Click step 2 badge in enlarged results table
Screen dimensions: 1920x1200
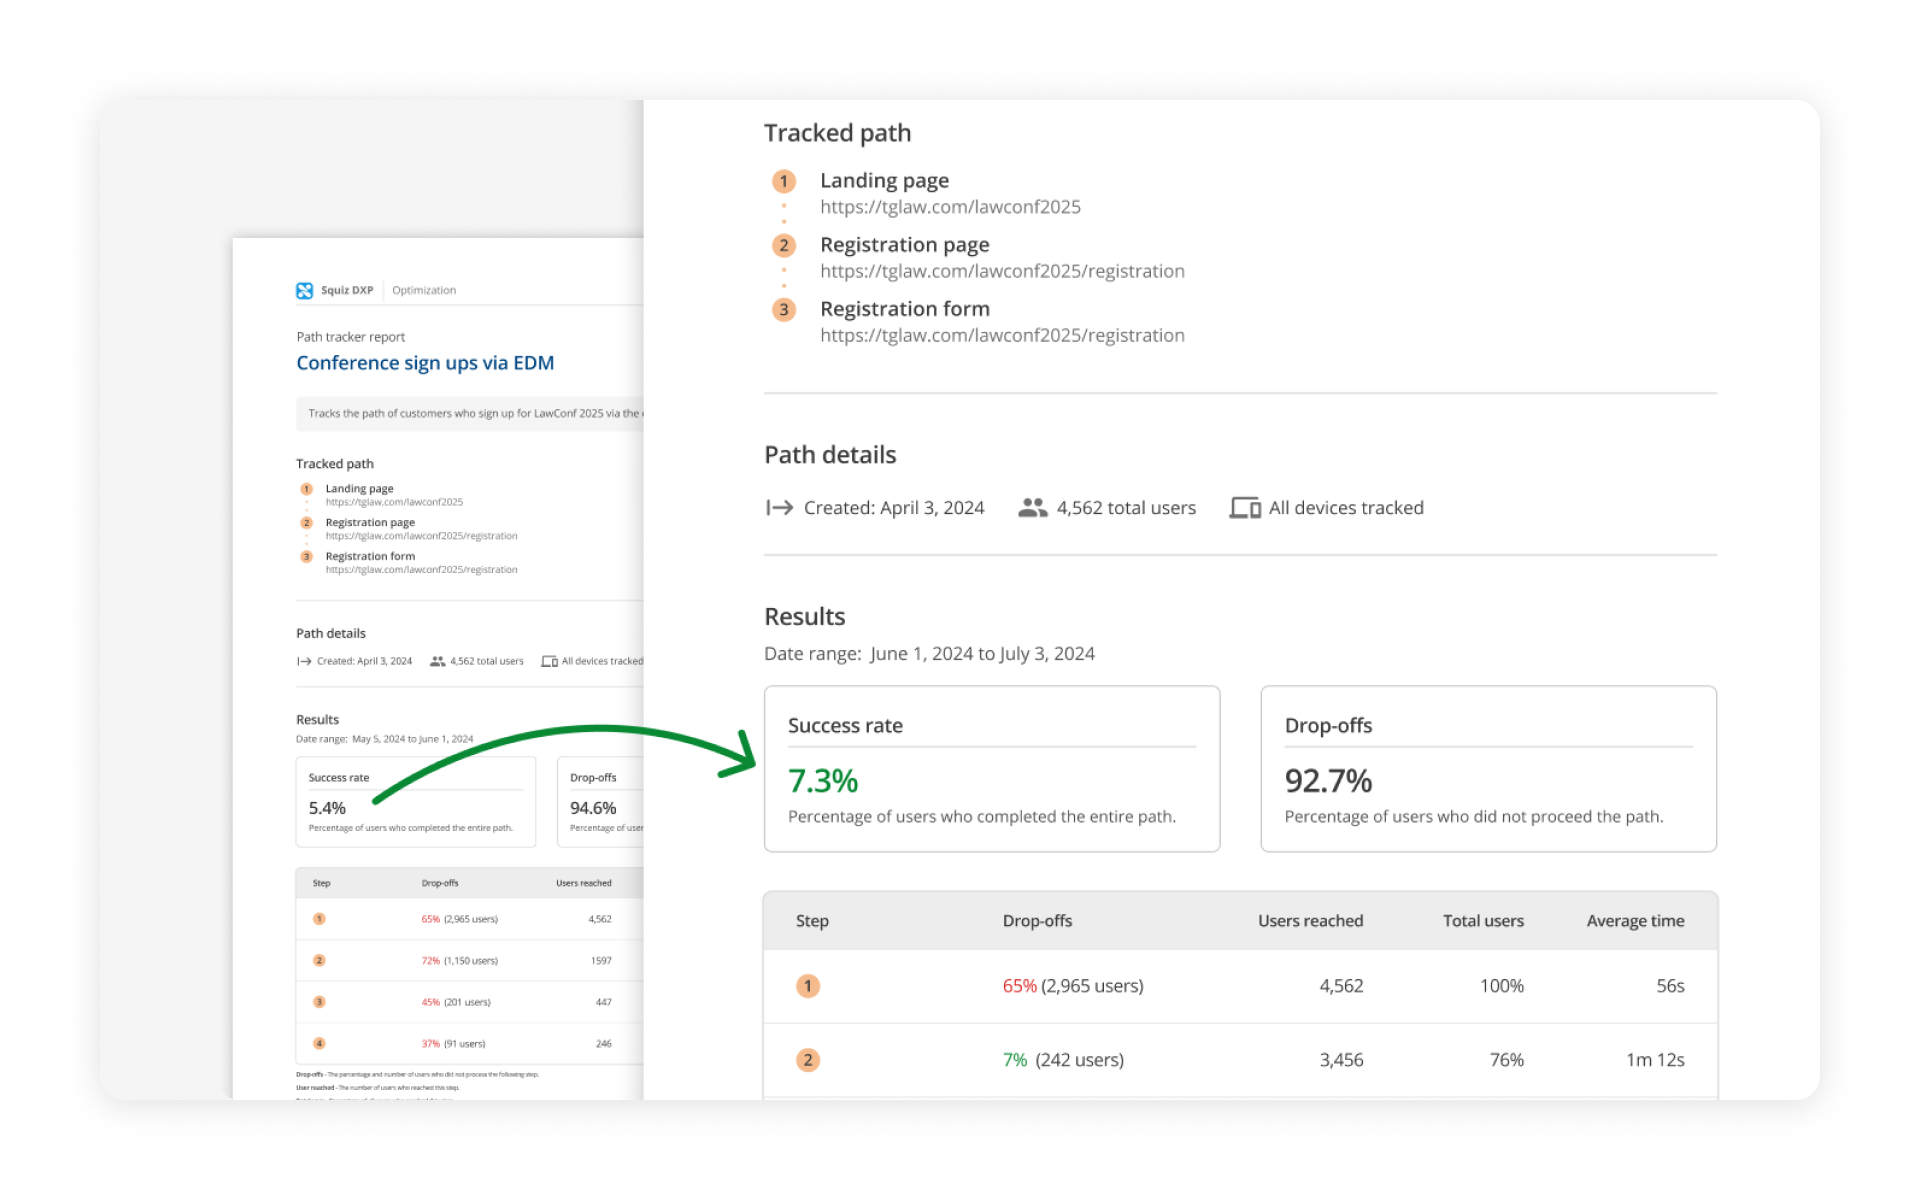(x=808, y=1060)
